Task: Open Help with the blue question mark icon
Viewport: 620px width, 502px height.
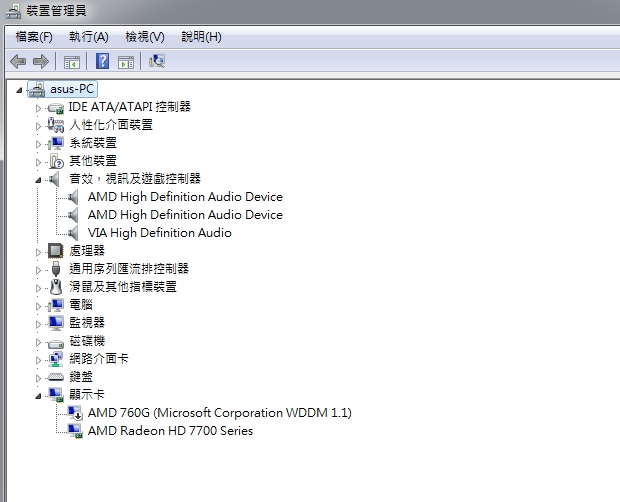Action: pos(102,61)
